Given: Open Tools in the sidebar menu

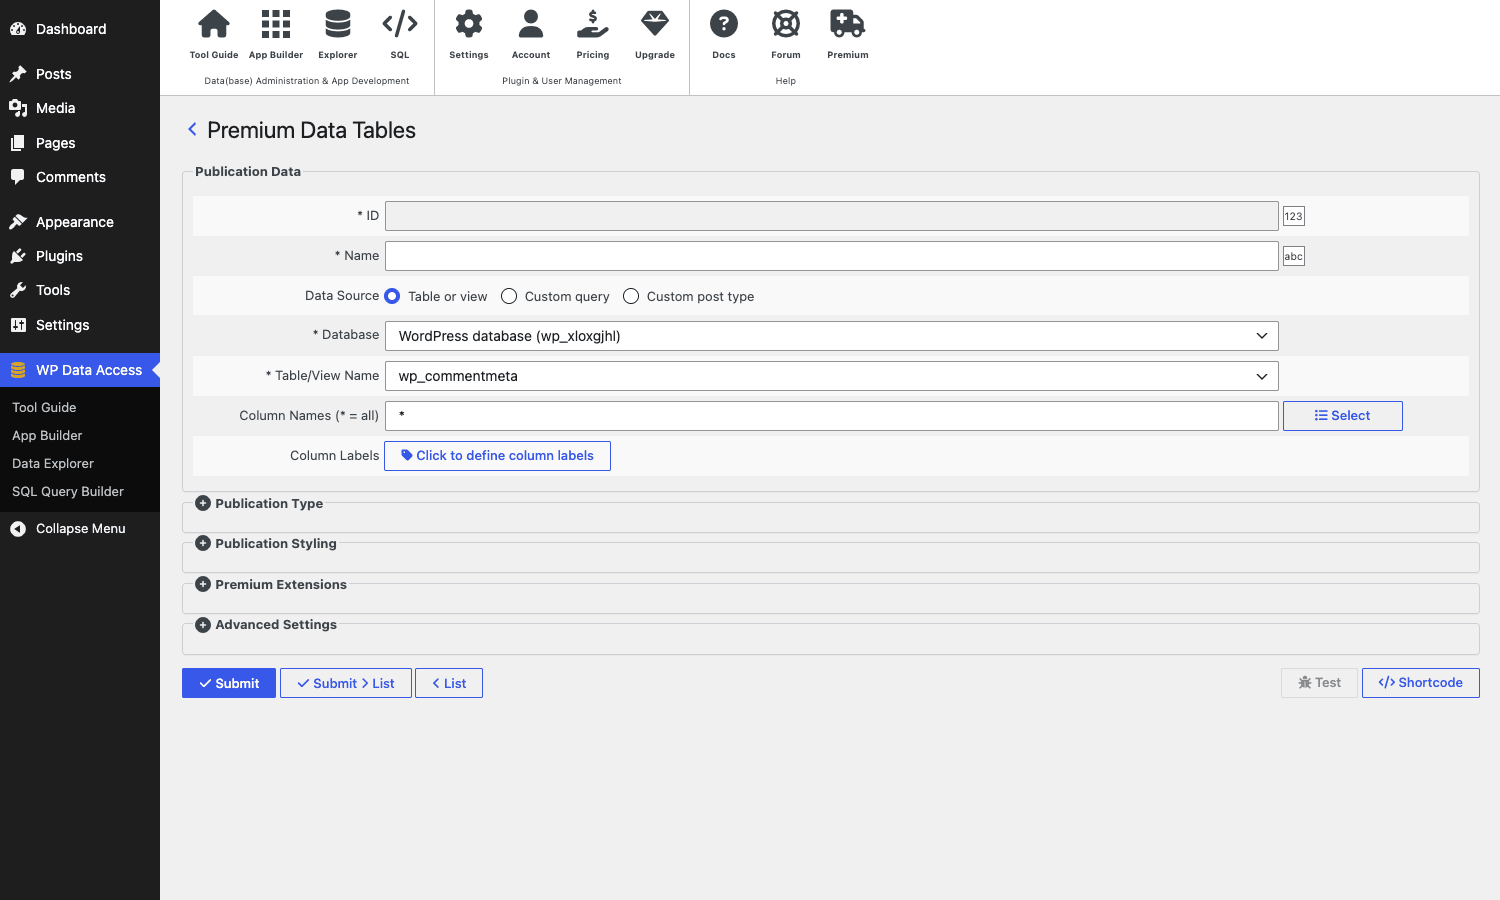Looking at the screenshot, I should coord(80,290).
